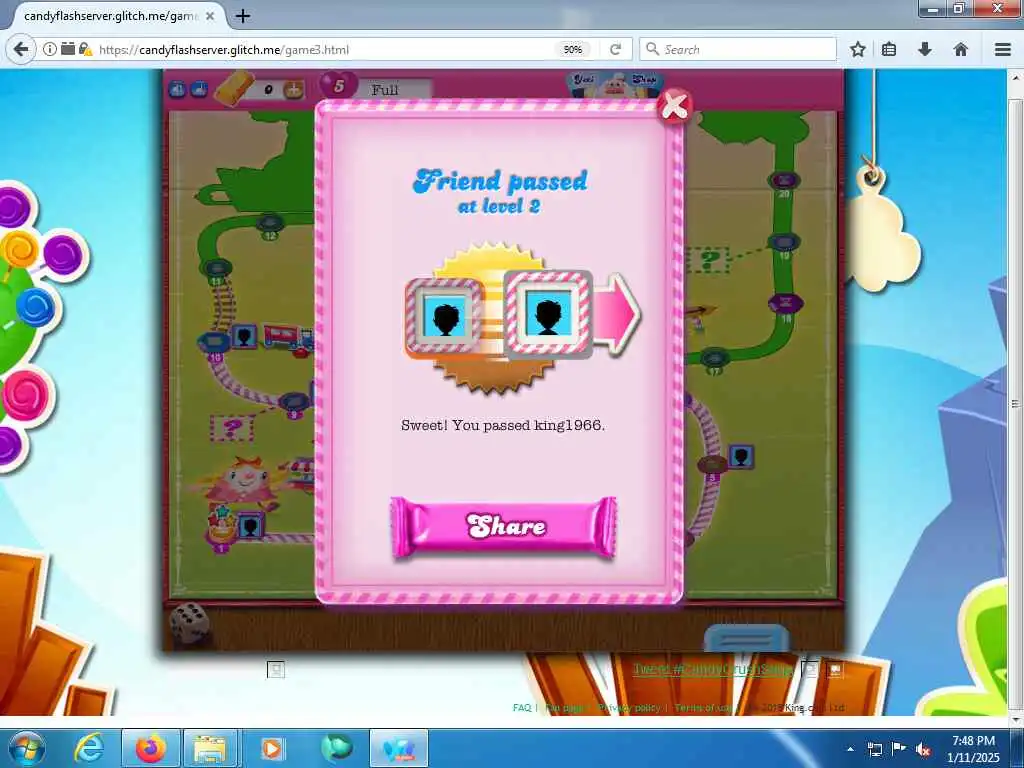Add gold bars with plus button
The image size is (1024, 768).
(294, 90)
